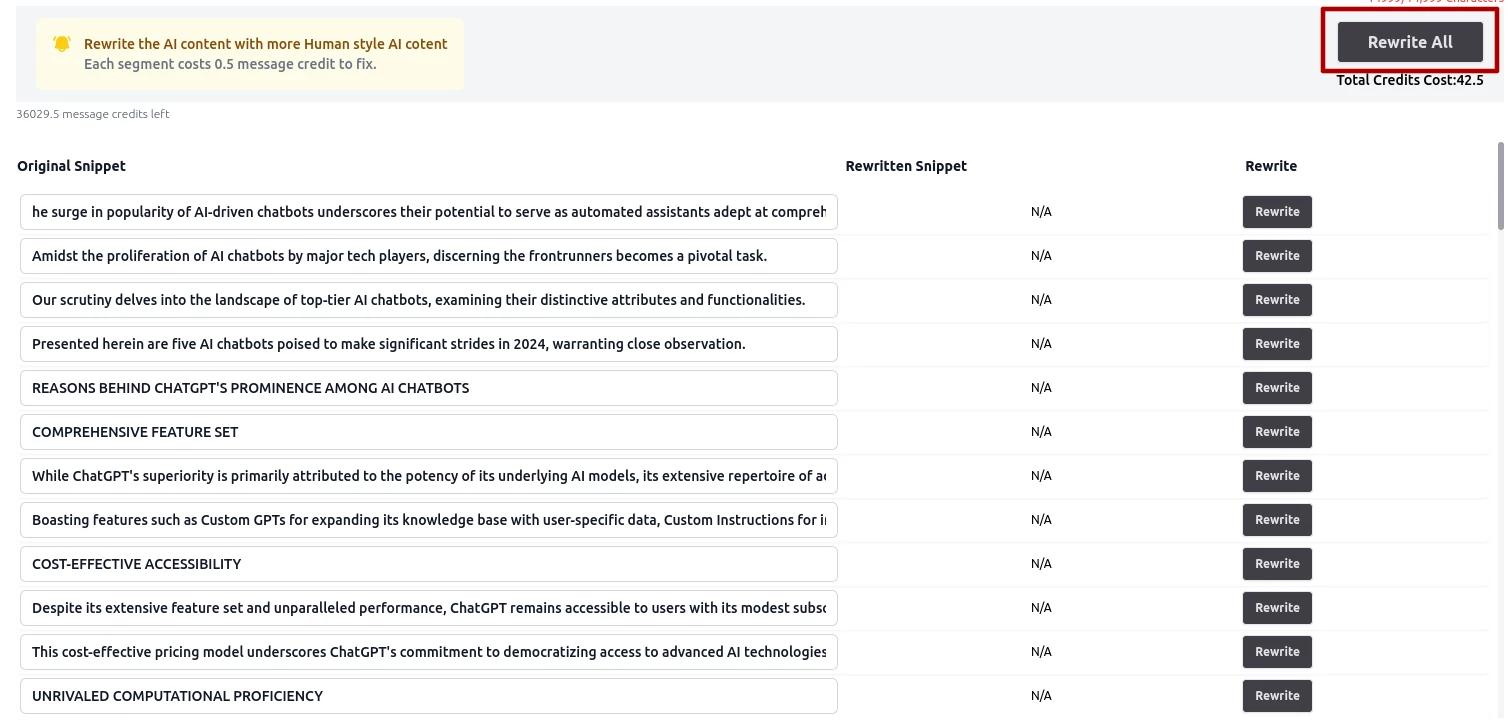Click the 'COMPREHENSIVE FEATURE SET' snippet field
The width and height of the screenshot is (1508, 727).
click(429, 432)
